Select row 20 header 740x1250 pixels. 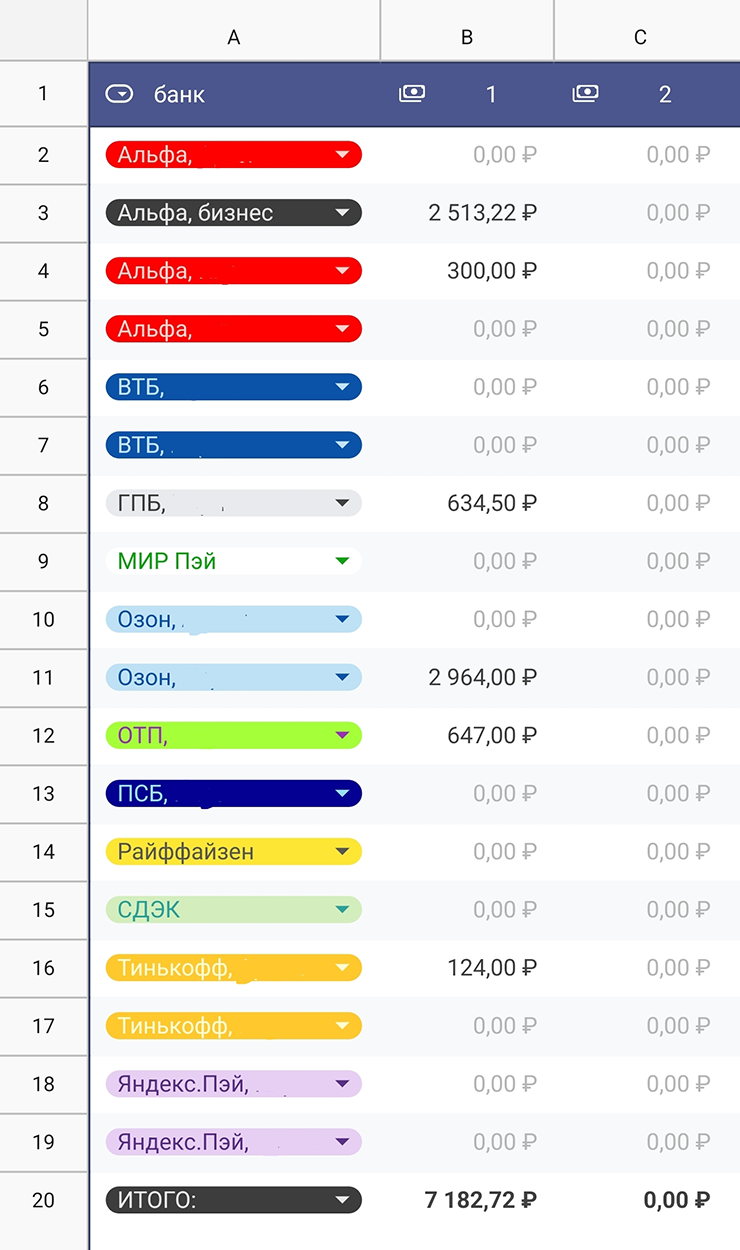43,1200
